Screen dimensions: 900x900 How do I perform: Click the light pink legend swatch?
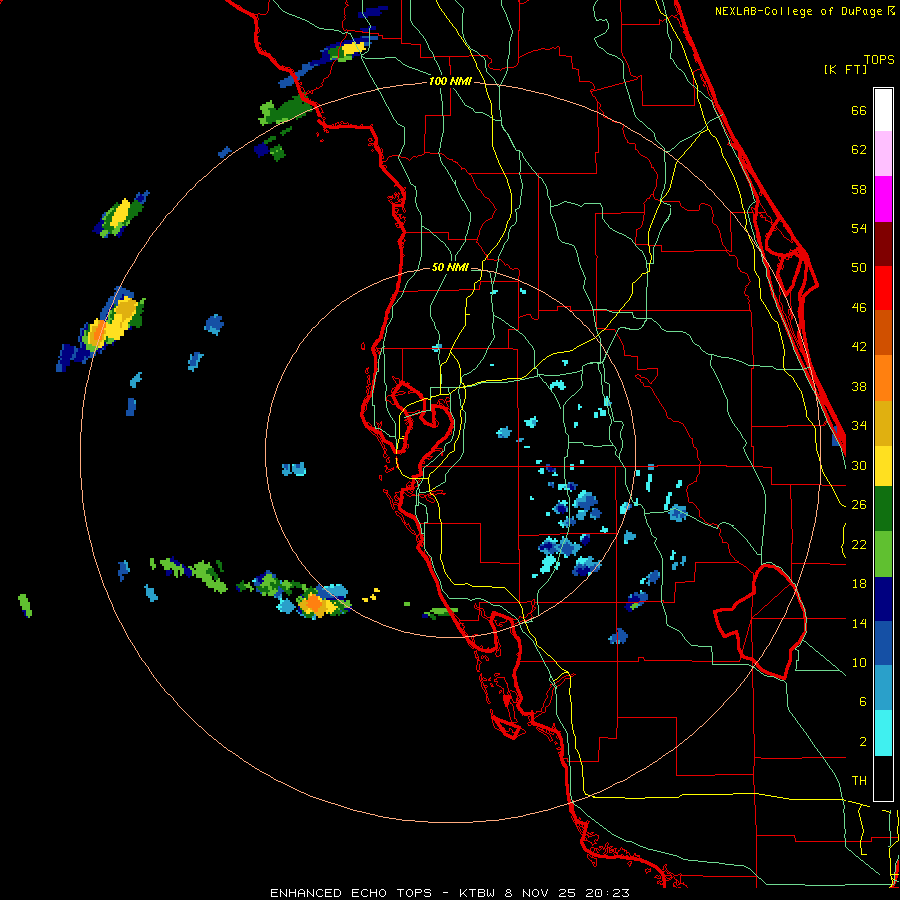pos(883,154)
